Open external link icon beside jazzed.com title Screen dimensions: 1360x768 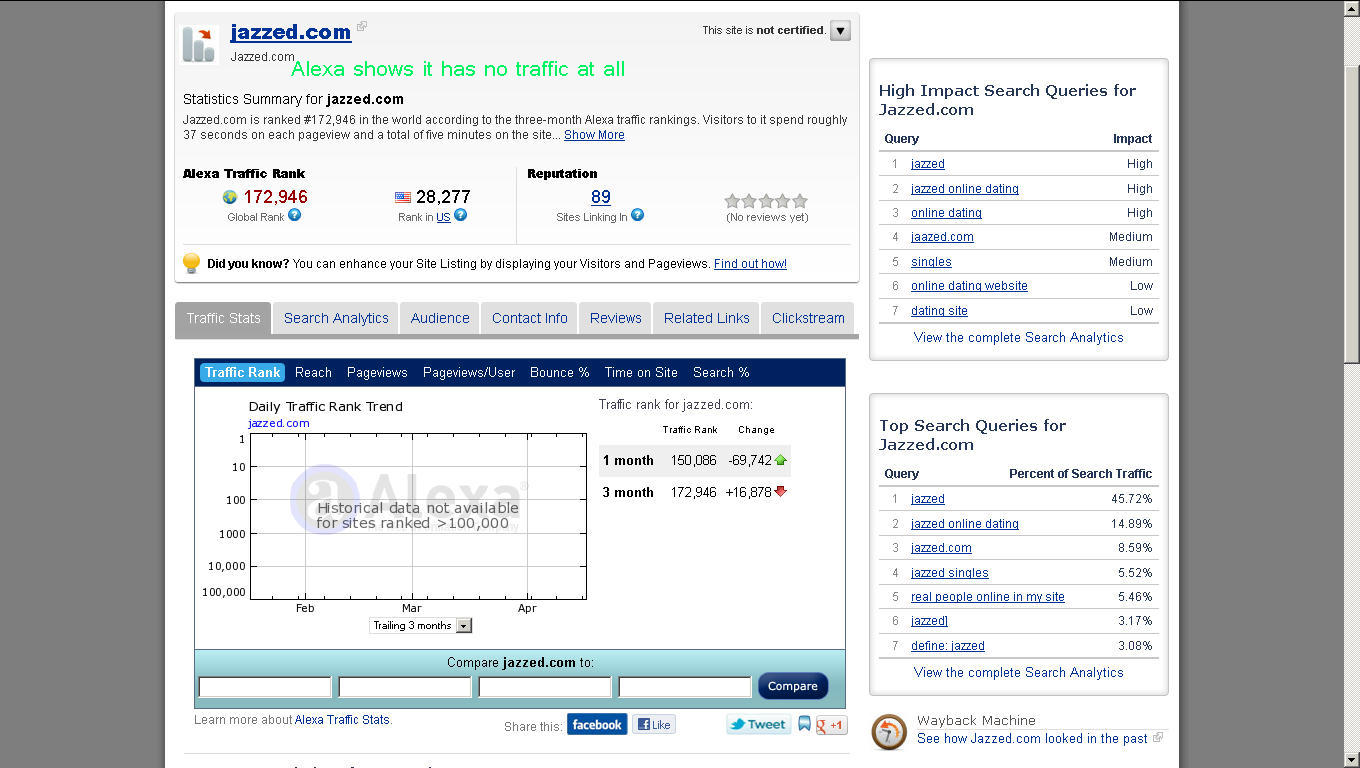tap(362, 27)
